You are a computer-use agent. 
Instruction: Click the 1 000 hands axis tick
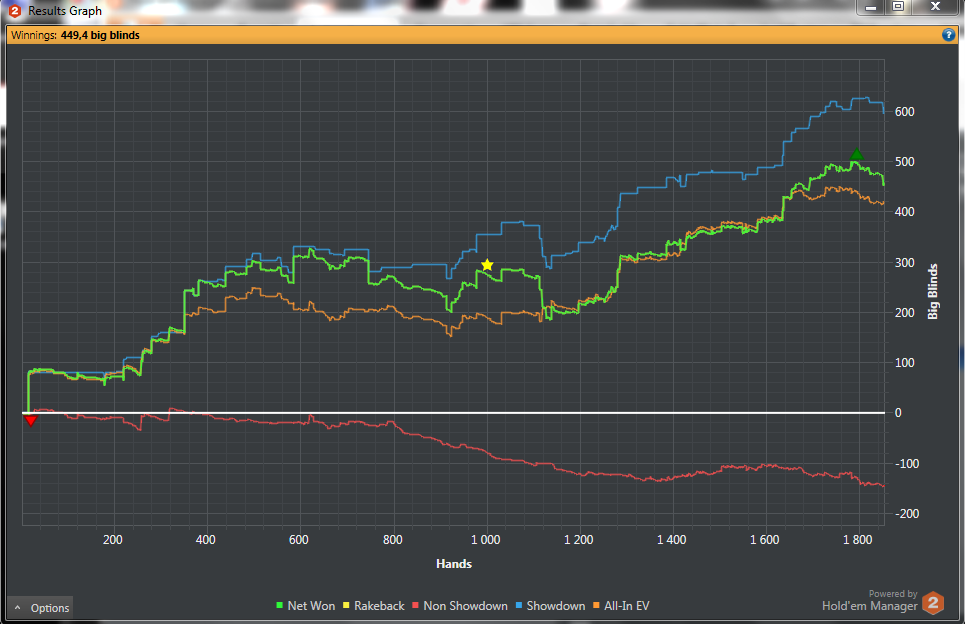click(x=486, y=540)
